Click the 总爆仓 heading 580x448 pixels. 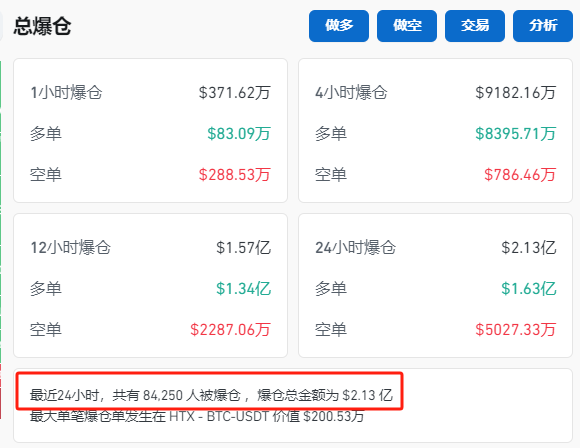(42, 26)
